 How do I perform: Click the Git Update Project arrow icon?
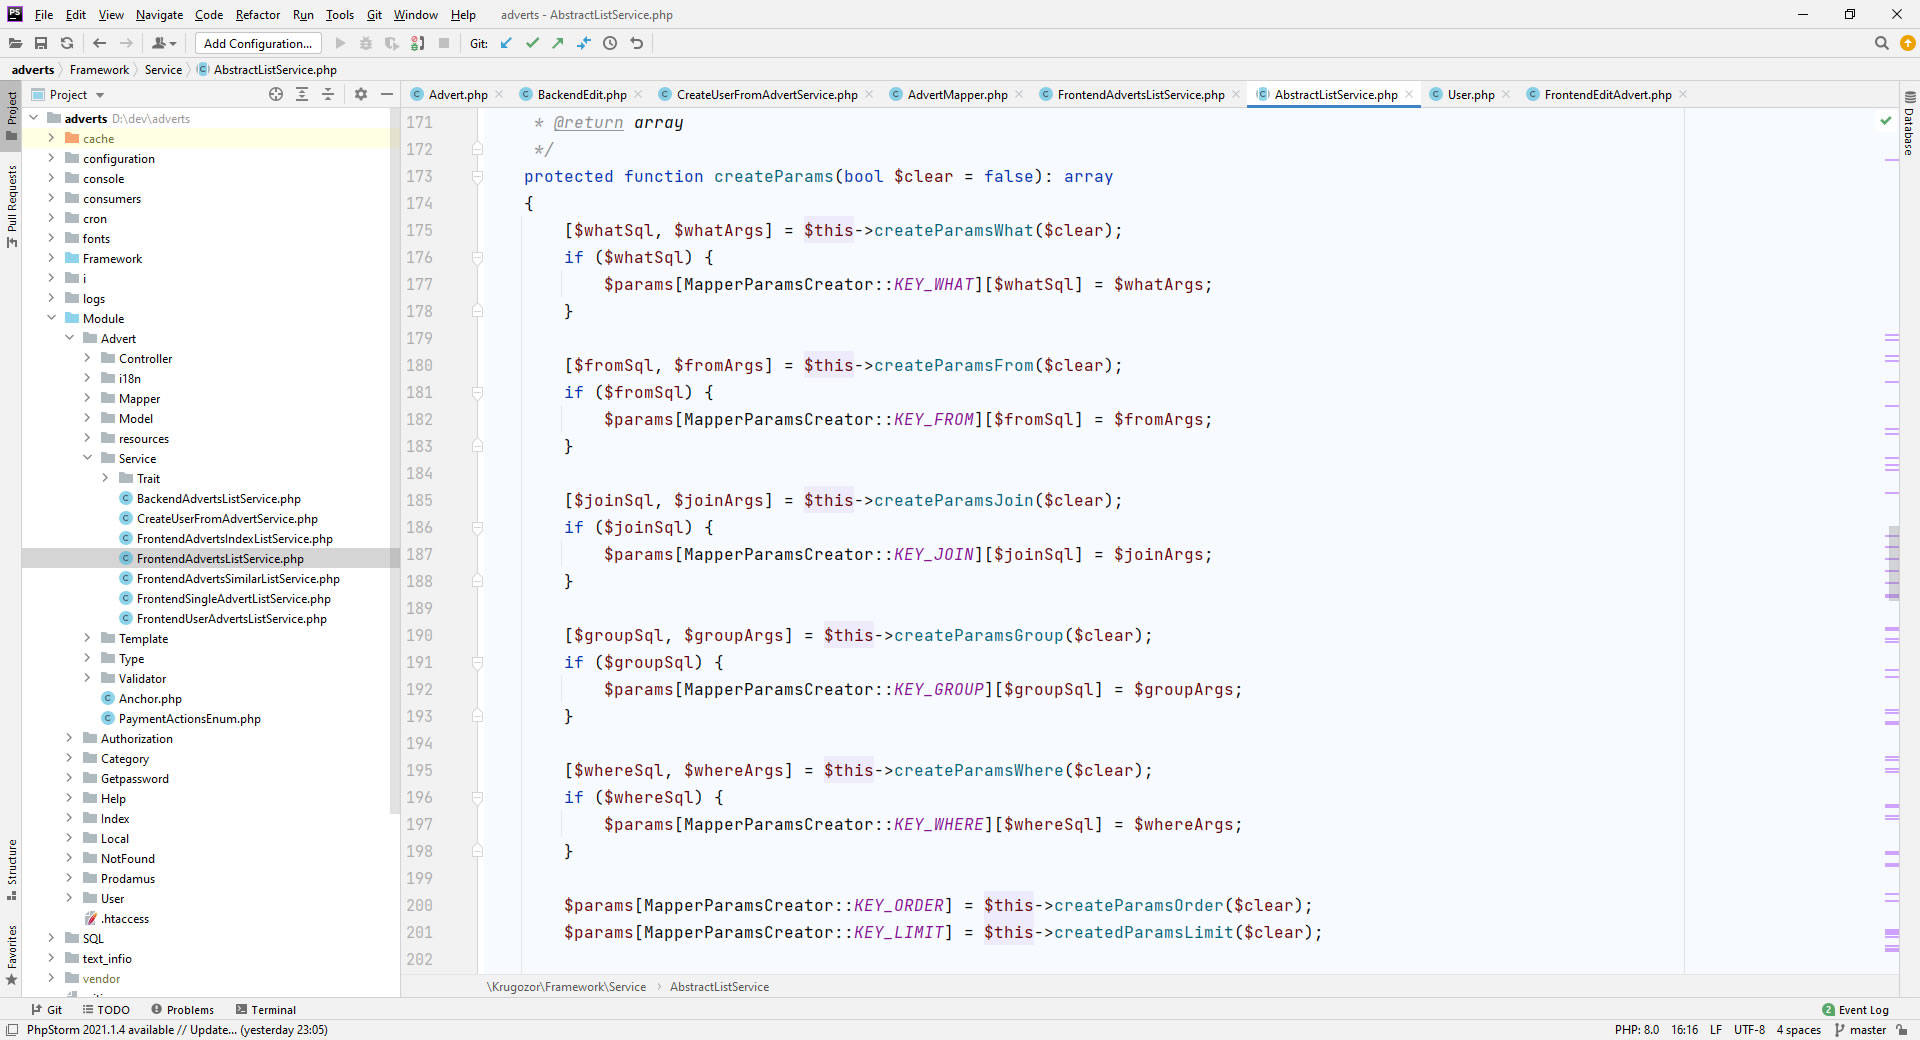pos(506,43)
